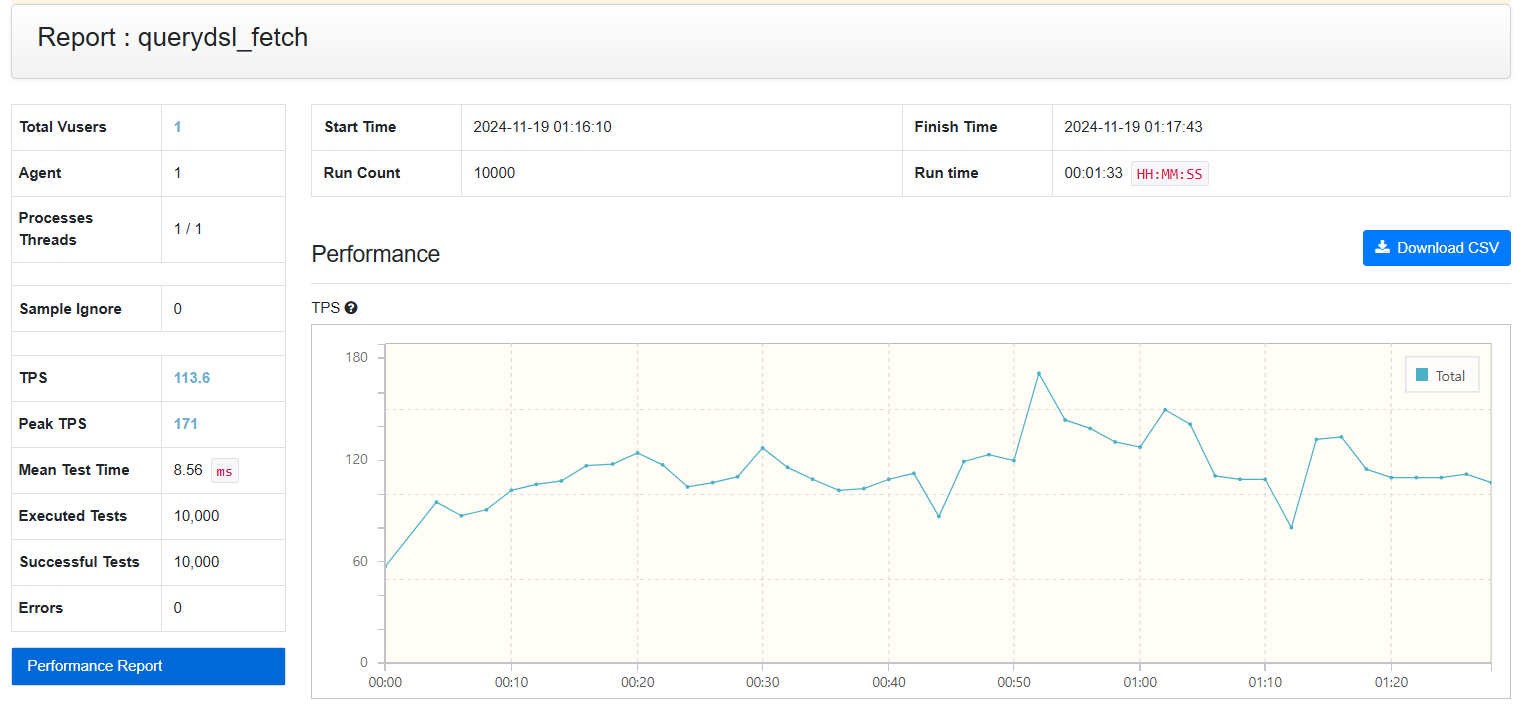Click the 01:20 x-axis label

1391,682
